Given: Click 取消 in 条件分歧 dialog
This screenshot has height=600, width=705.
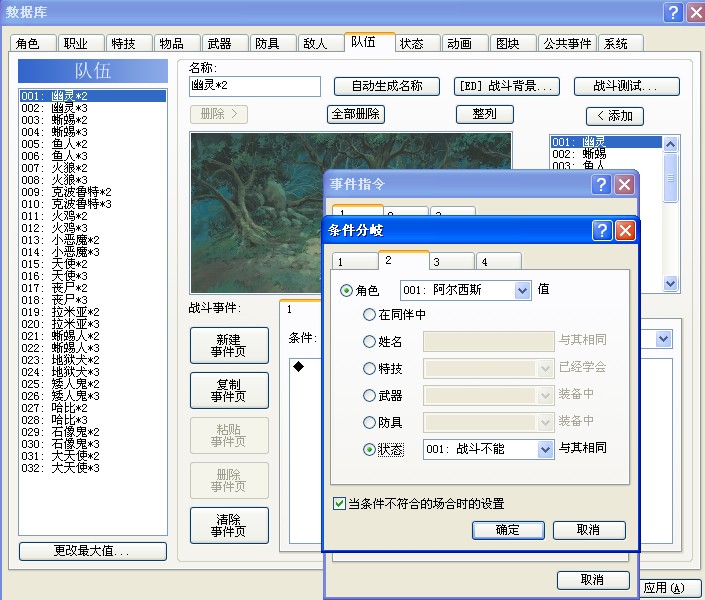Looking at the screenshot, I should coord(589,530).
